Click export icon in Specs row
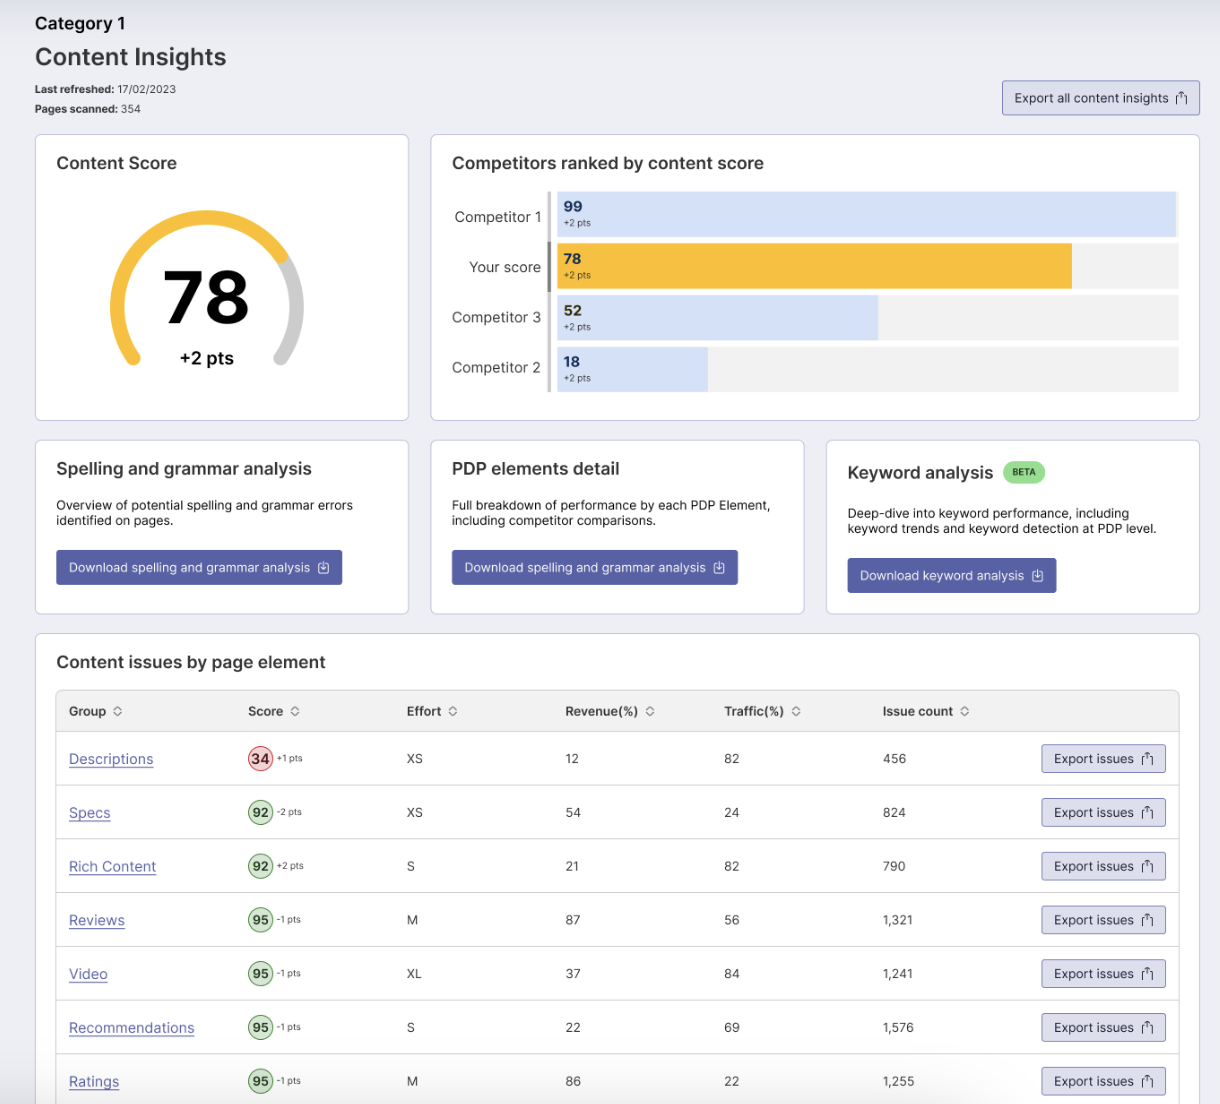 pyautogui.click(x=1147, y=813)
